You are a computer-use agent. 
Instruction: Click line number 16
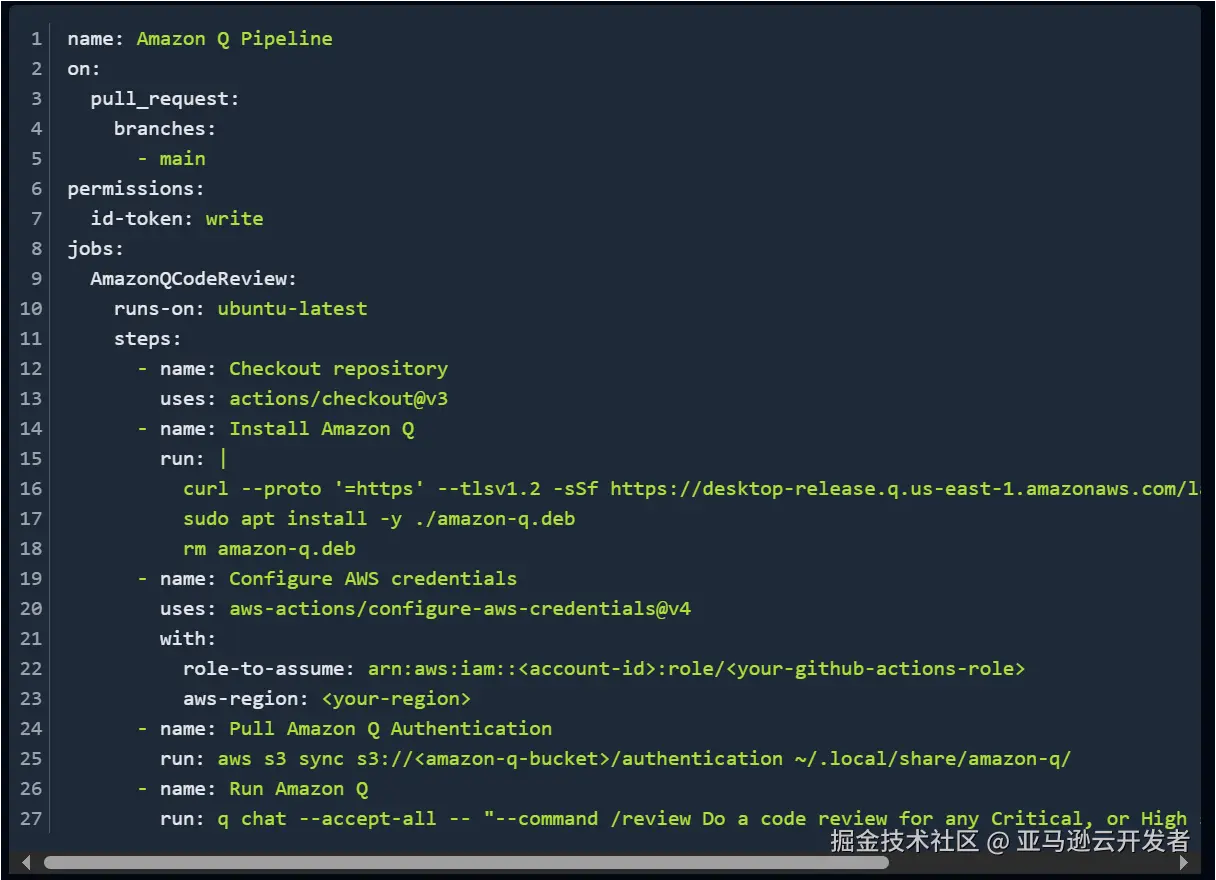(x=31, y=489)
